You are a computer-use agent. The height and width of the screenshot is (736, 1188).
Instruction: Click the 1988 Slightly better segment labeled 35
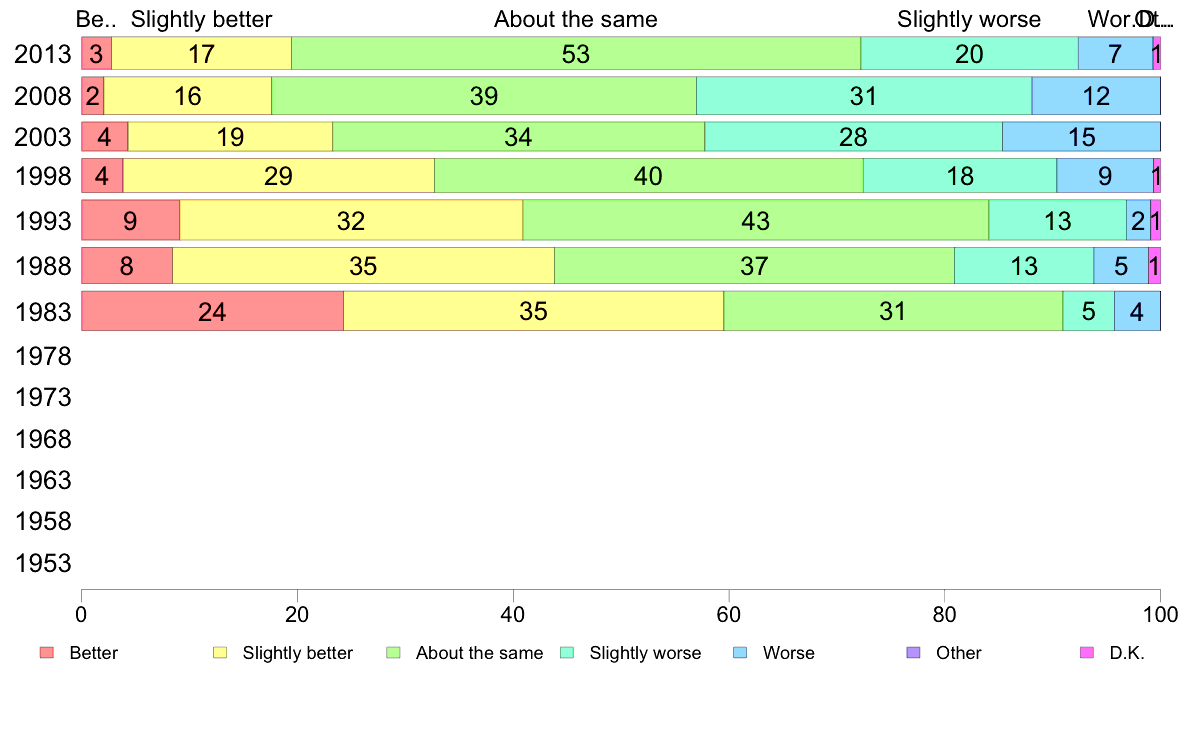point(363,266)
